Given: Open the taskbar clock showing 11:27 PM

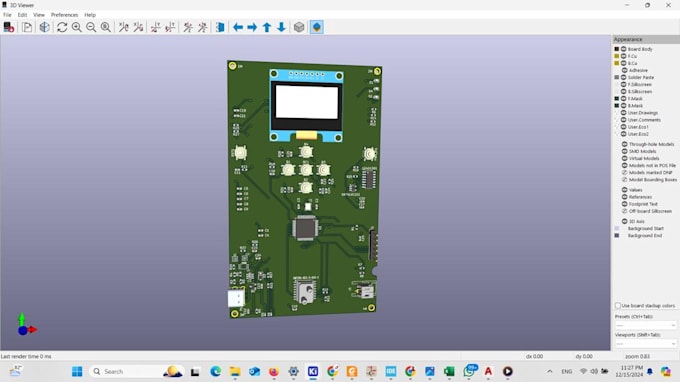Looking at the screenshot, I should [631, 371].
